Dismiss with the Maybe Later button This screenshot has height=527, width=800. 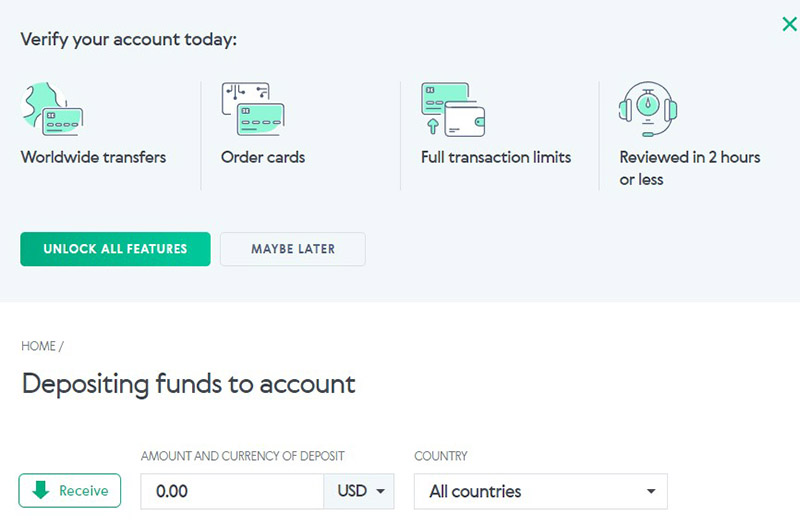click(x=293, y=249)
